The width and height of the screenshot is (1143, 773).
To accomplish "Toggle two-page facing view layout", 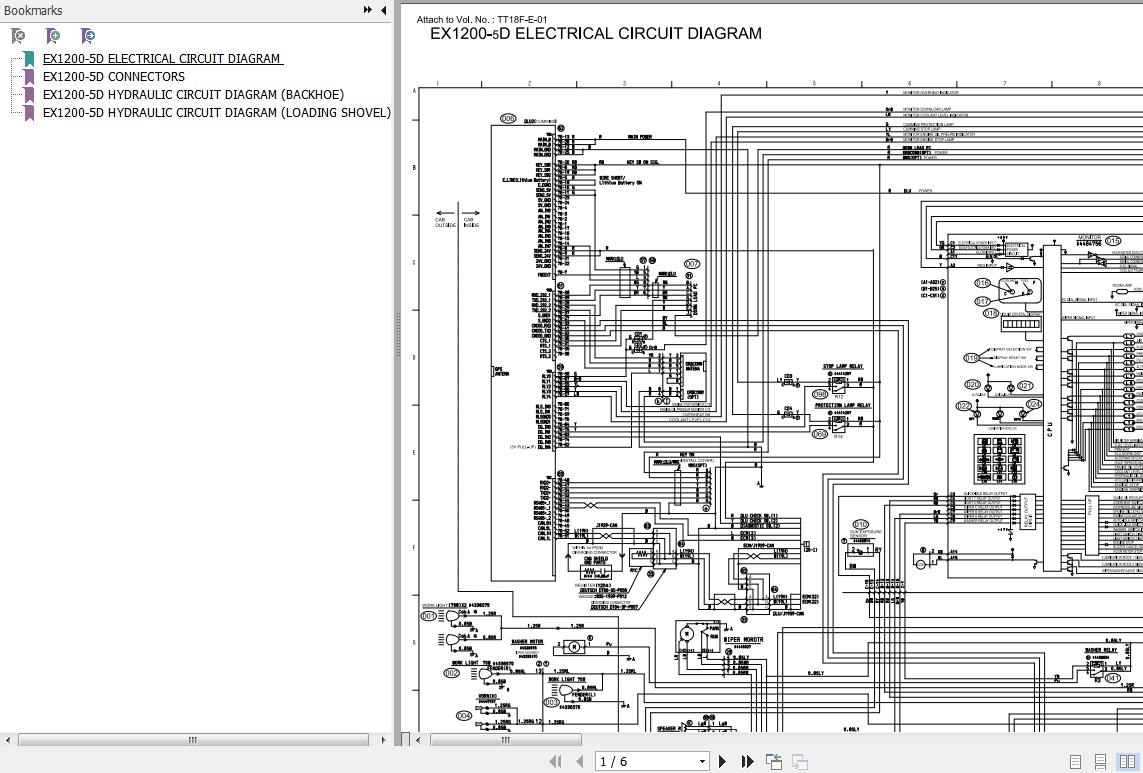I will pyautogui.click(x=1127, y=762).
